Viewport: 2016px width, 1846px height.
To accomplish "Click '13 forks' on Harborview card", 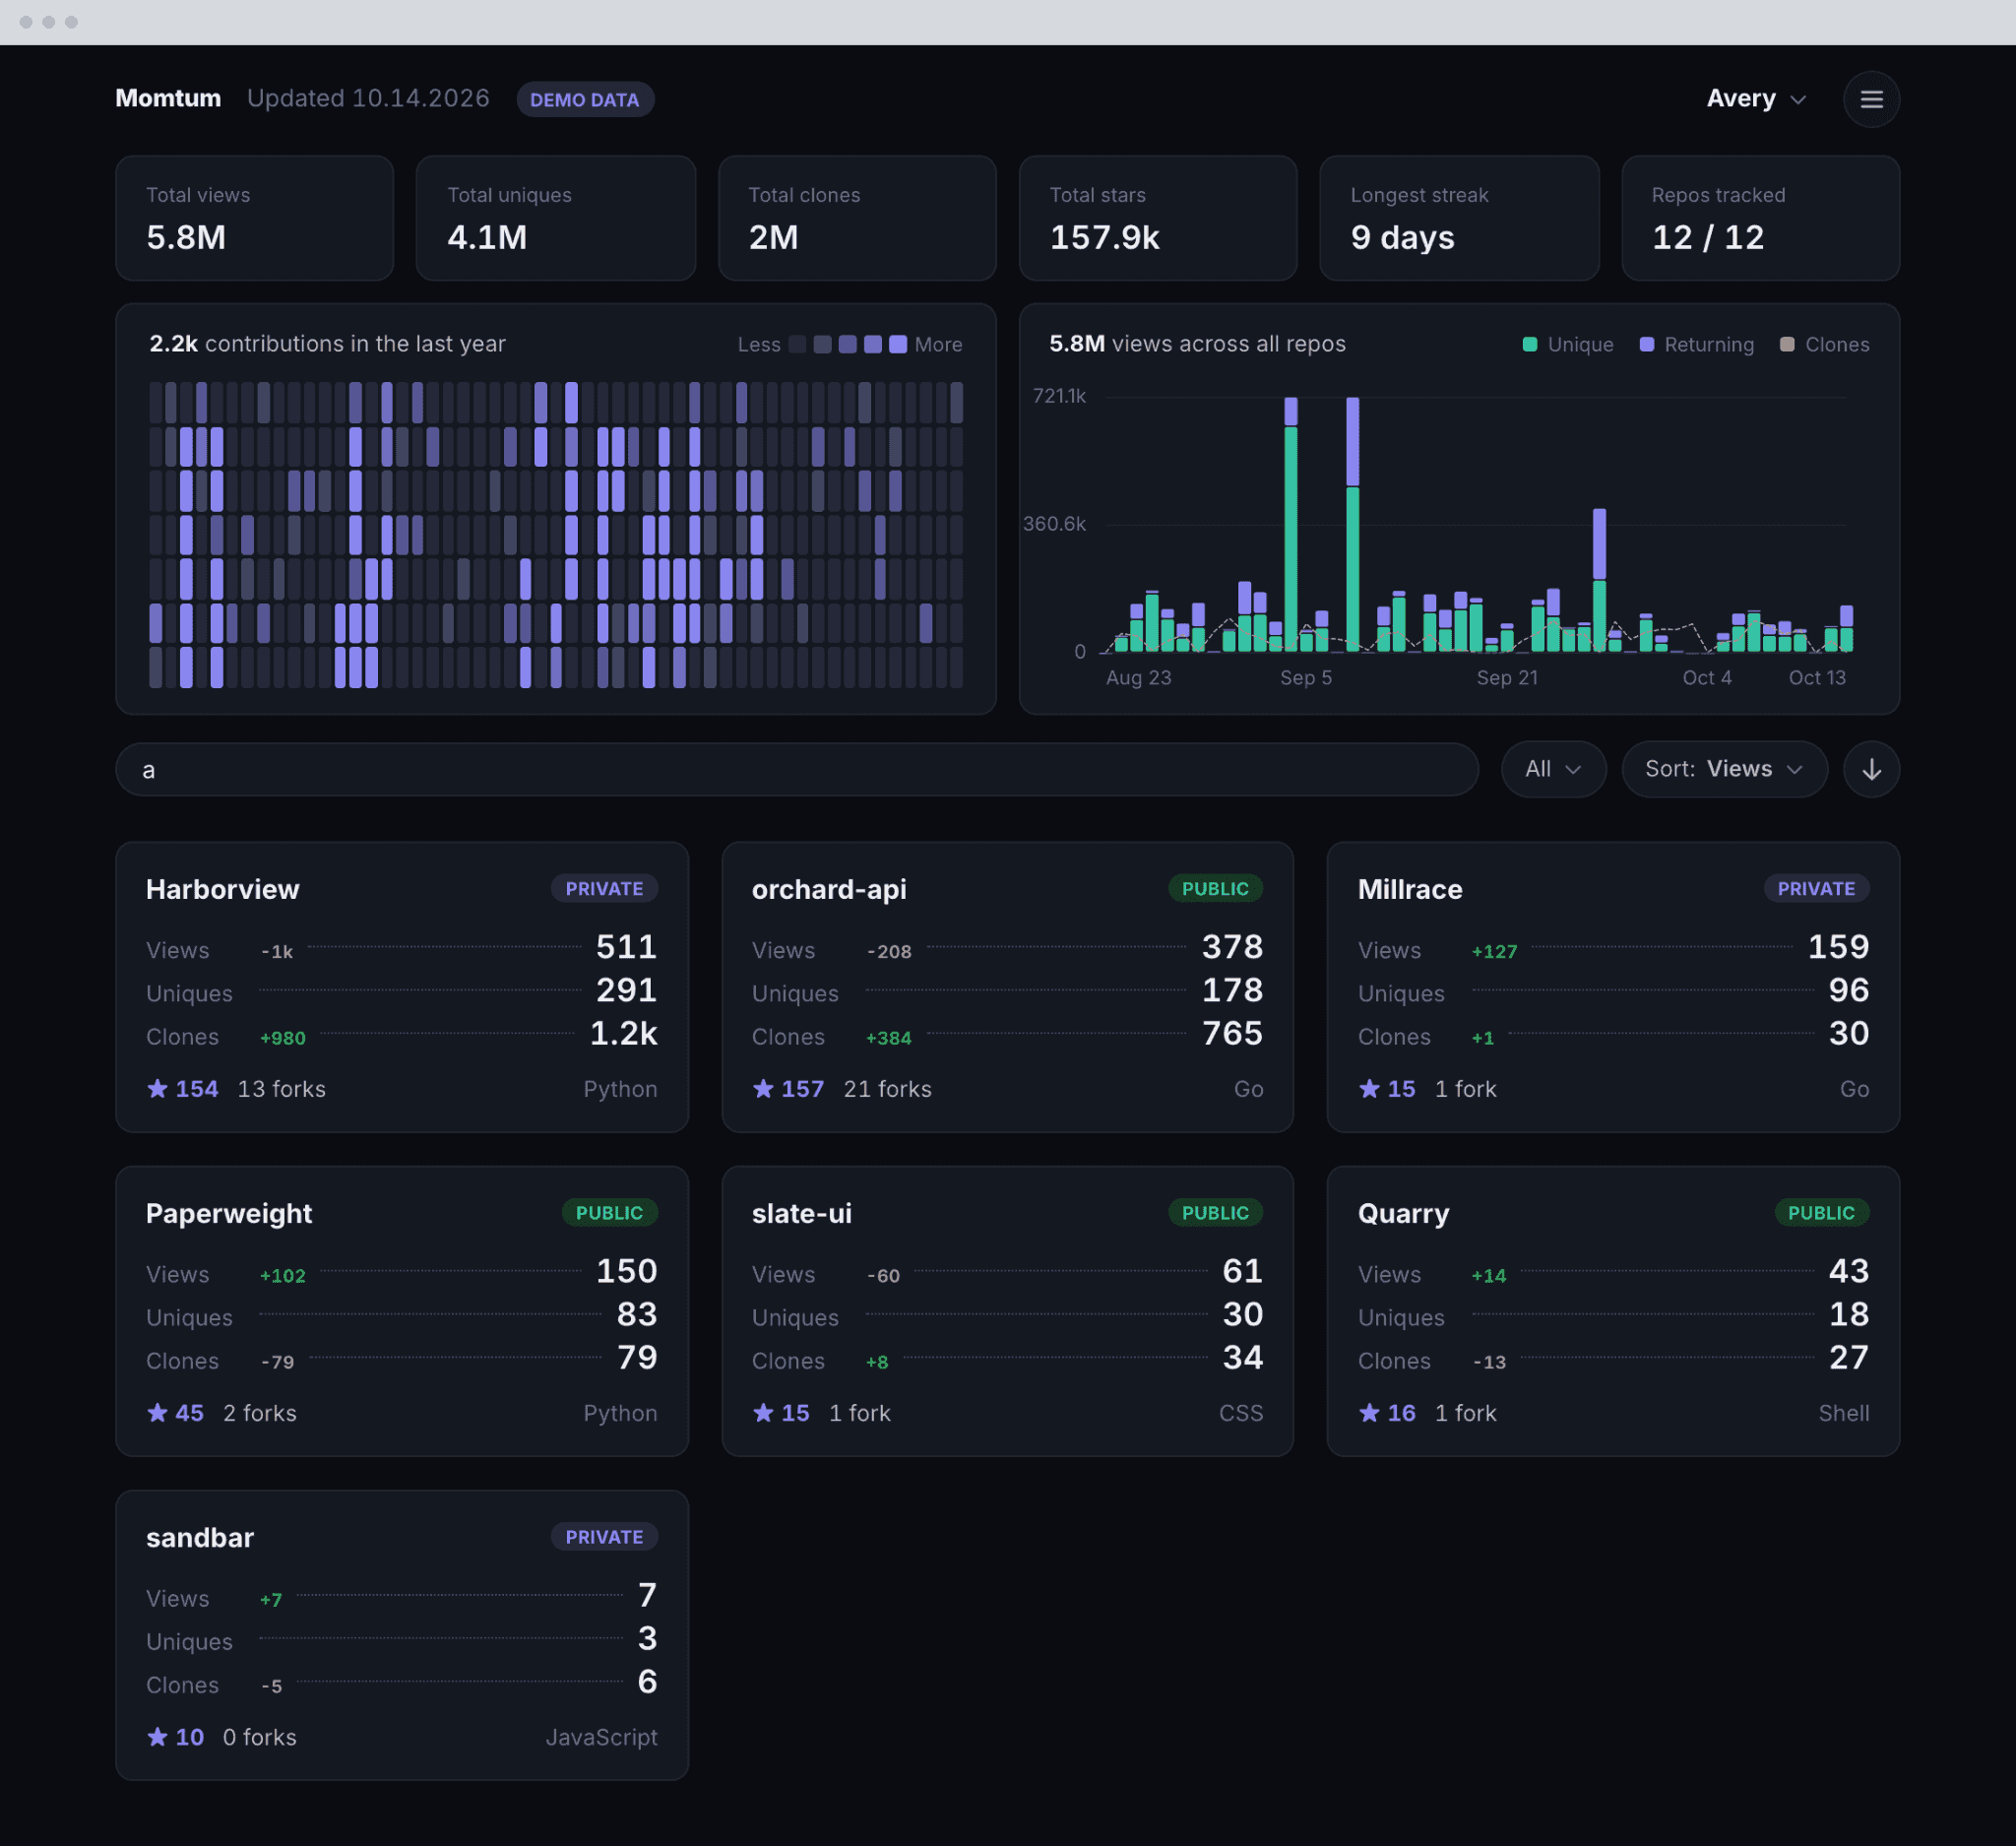I will point(282,1089).
